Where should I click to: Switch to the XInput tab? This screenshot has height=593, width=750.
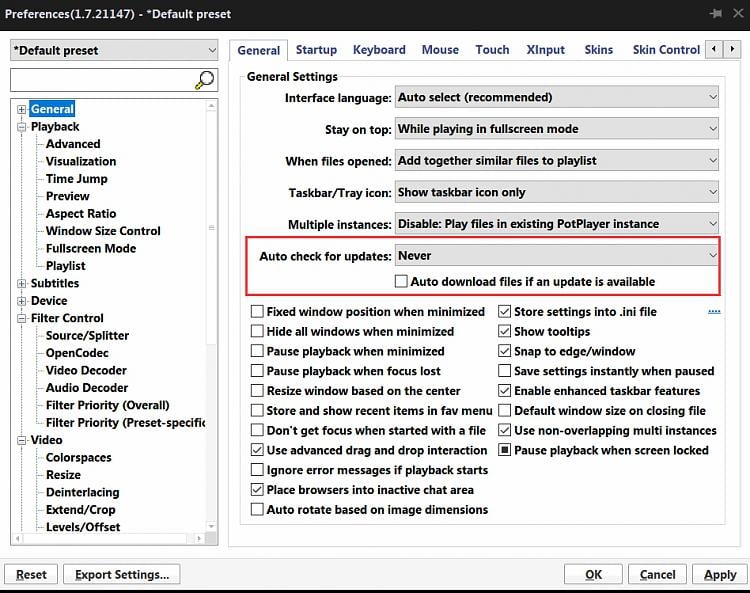pos(545,50)
